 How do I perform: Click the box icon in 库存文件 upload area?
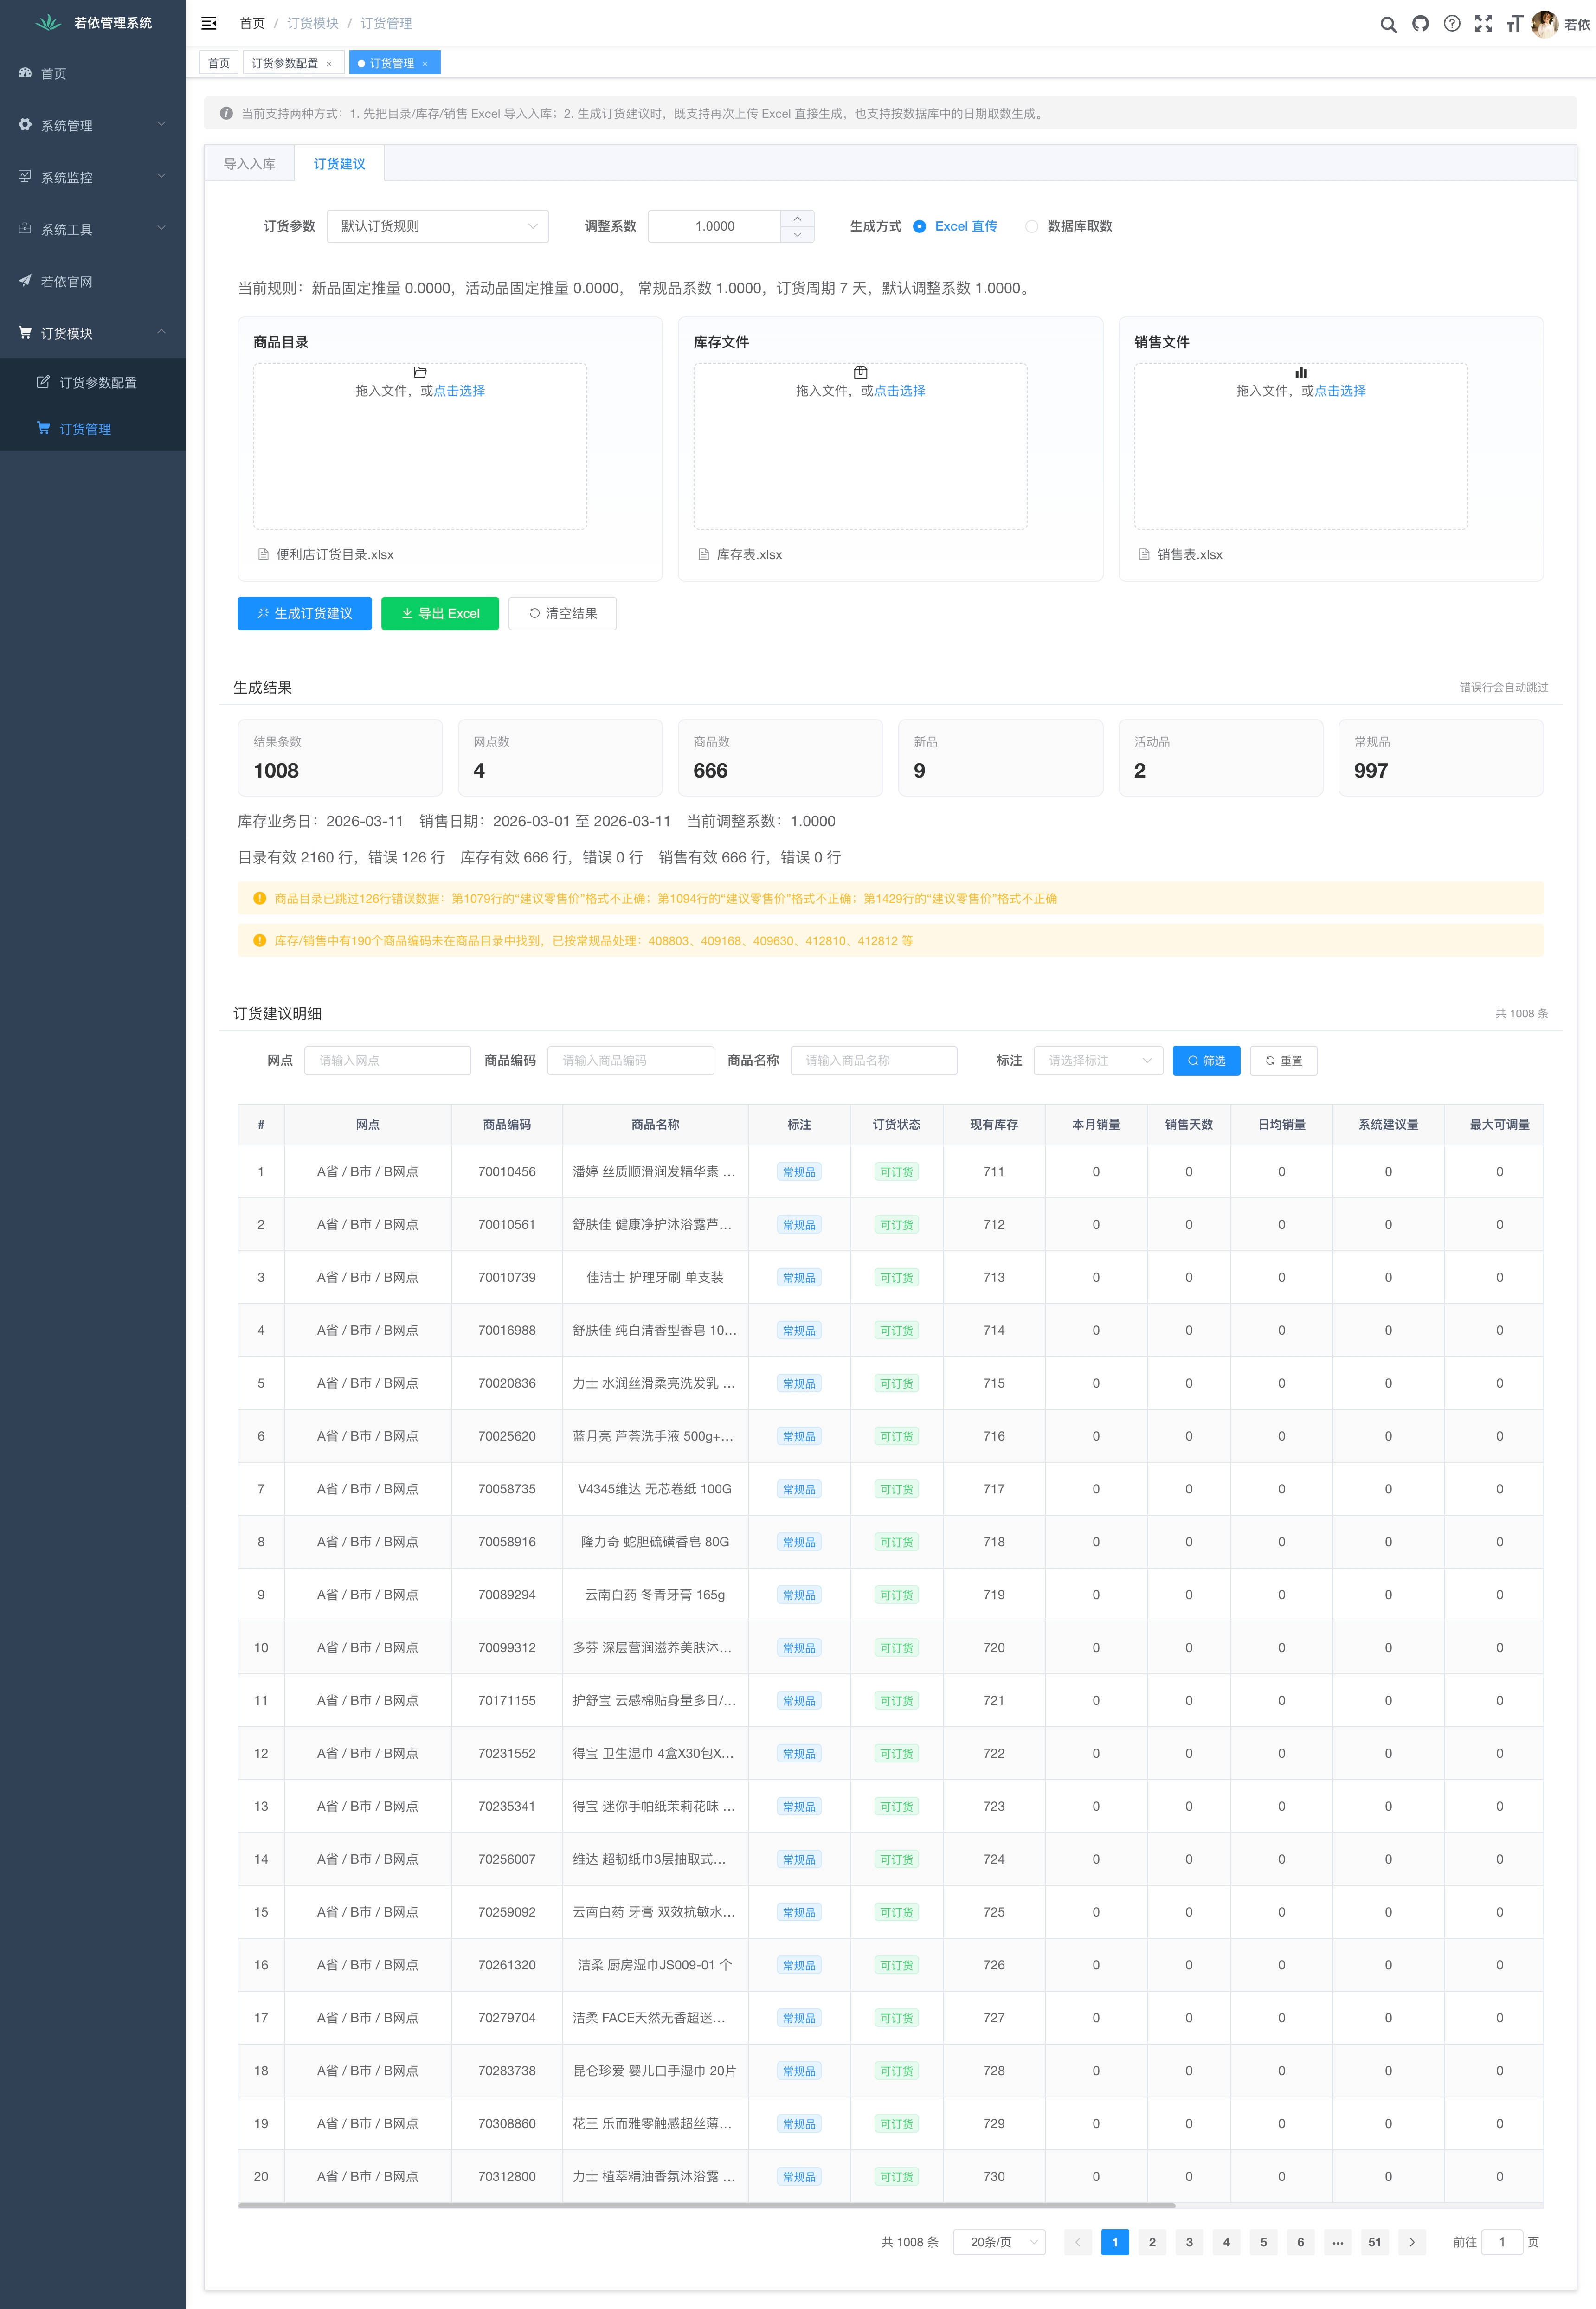point(860,372)
